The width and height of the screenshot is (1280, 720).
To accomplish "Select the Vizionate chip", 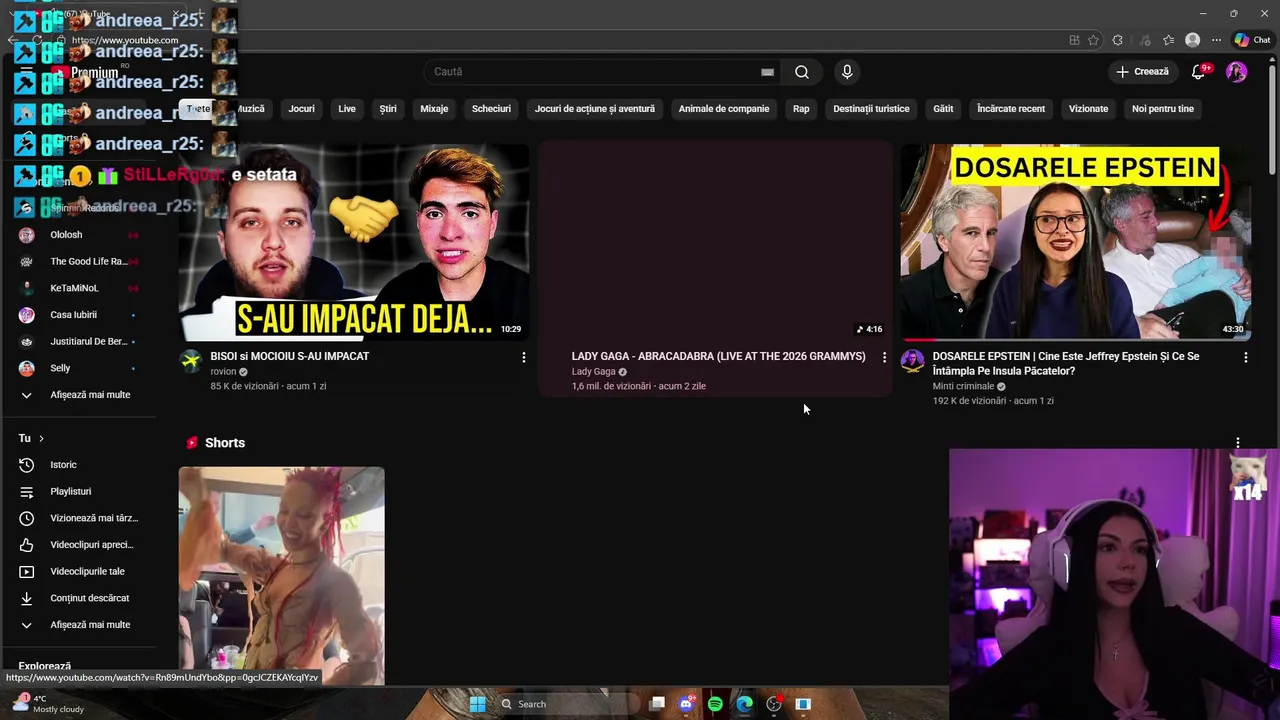I will [1088, 109].
